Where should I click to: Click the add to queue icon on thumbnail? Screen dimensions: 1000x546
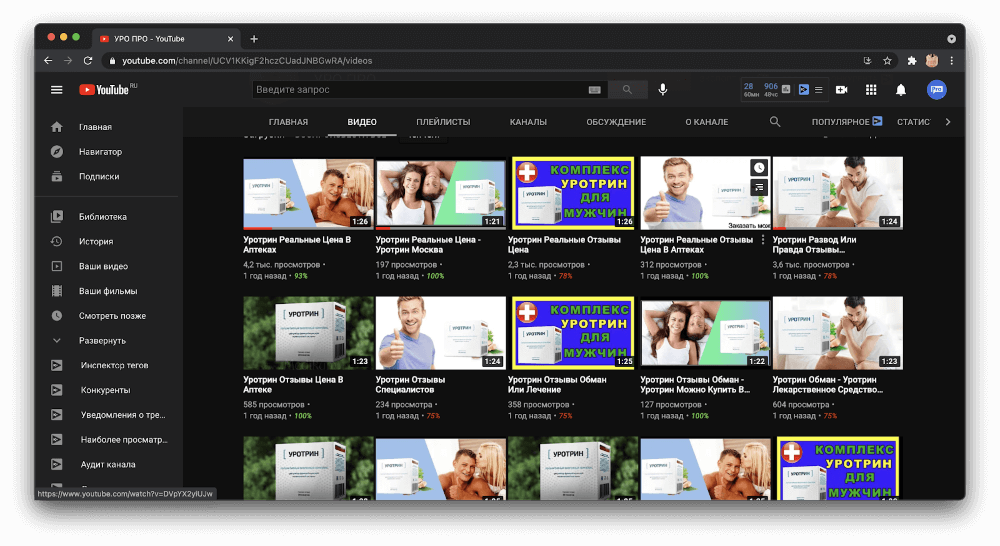point(759,186)
